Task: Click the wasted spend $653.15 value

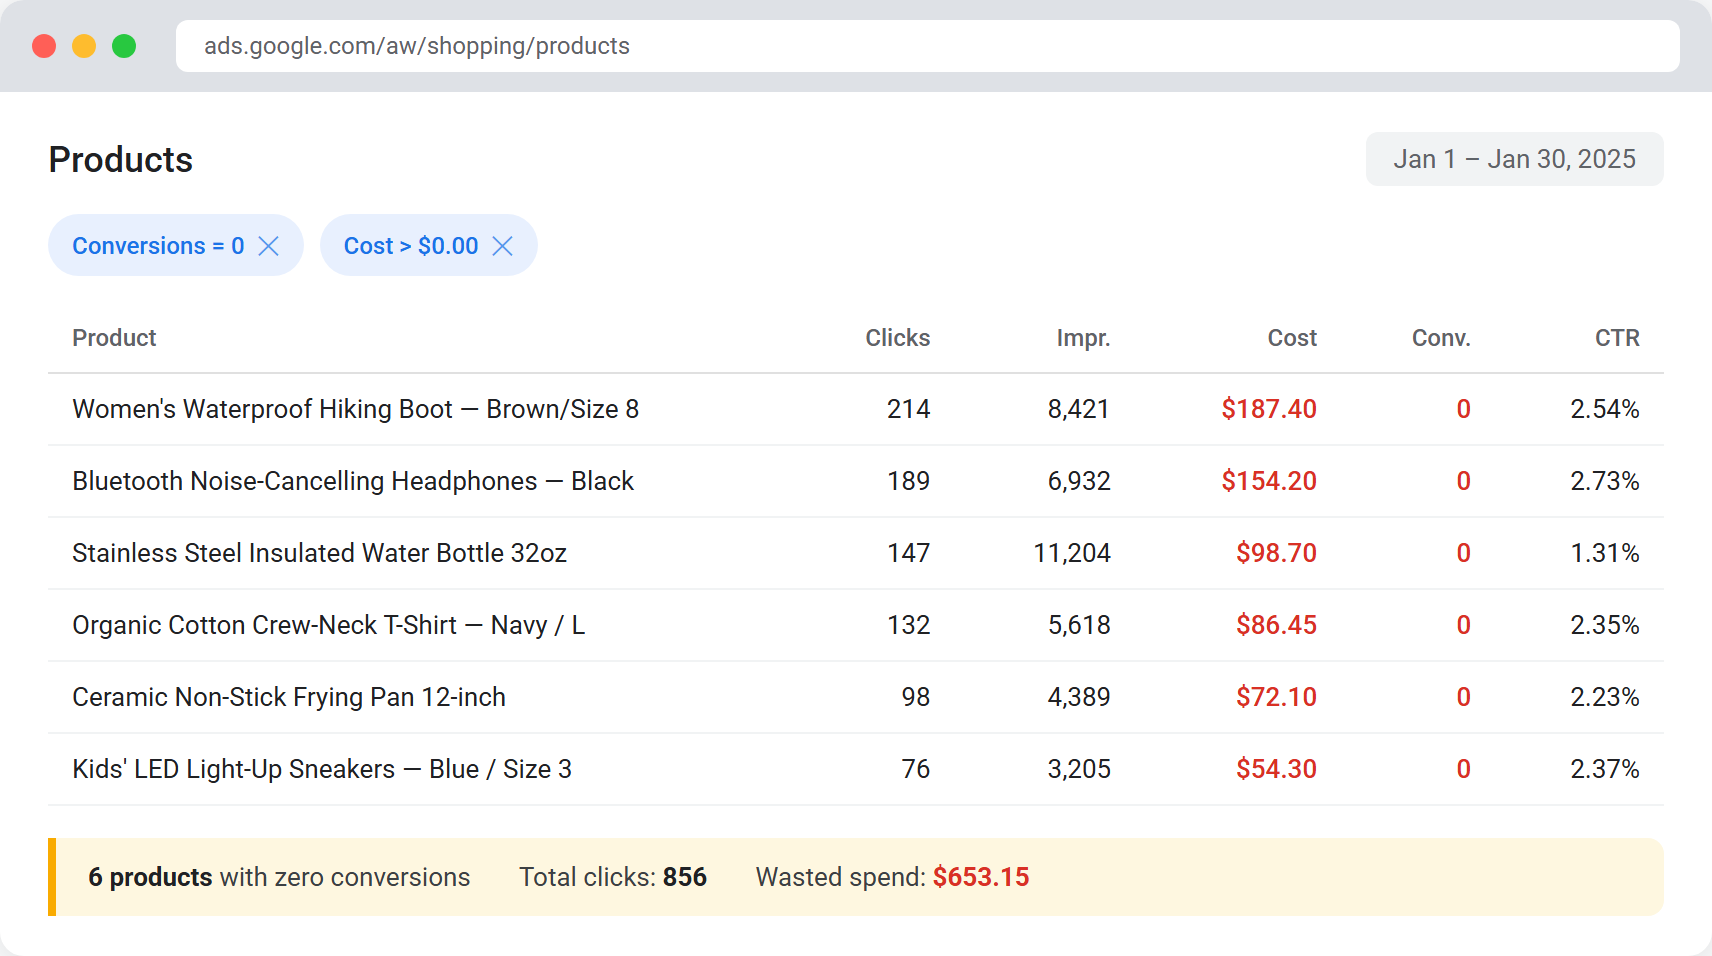Action: coord(981,877)
